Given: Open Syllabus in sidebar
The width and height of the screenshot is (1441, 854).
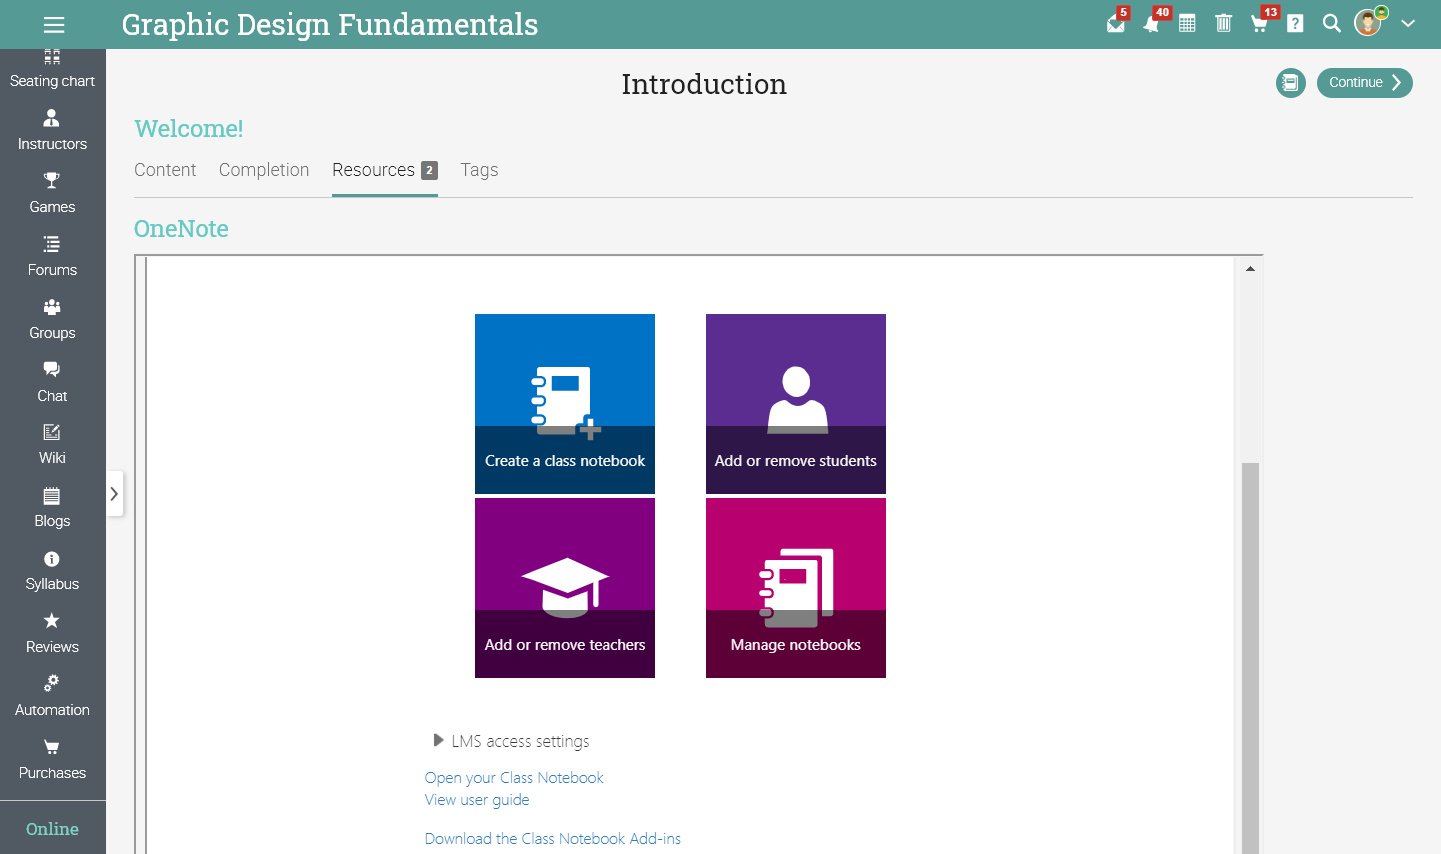Looking at the screenshot, I should [x=52, y=571].
